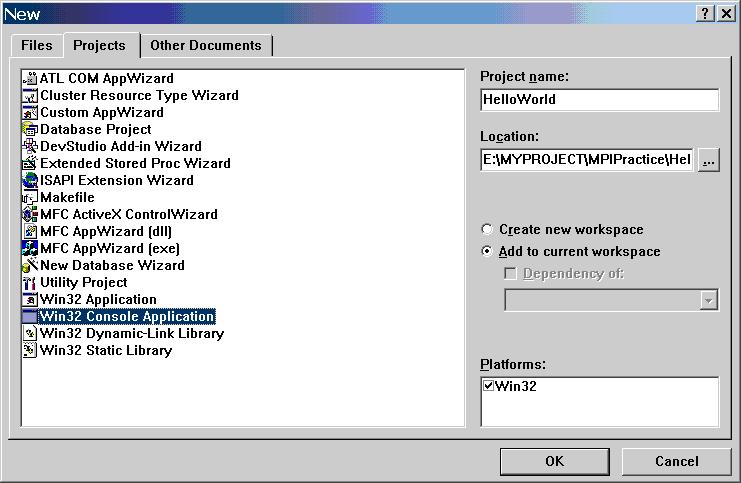This screenshot has height=483, width=741.
Task: Click the MFC ActiveX ControlWizard icon
Action: (30, 215)
